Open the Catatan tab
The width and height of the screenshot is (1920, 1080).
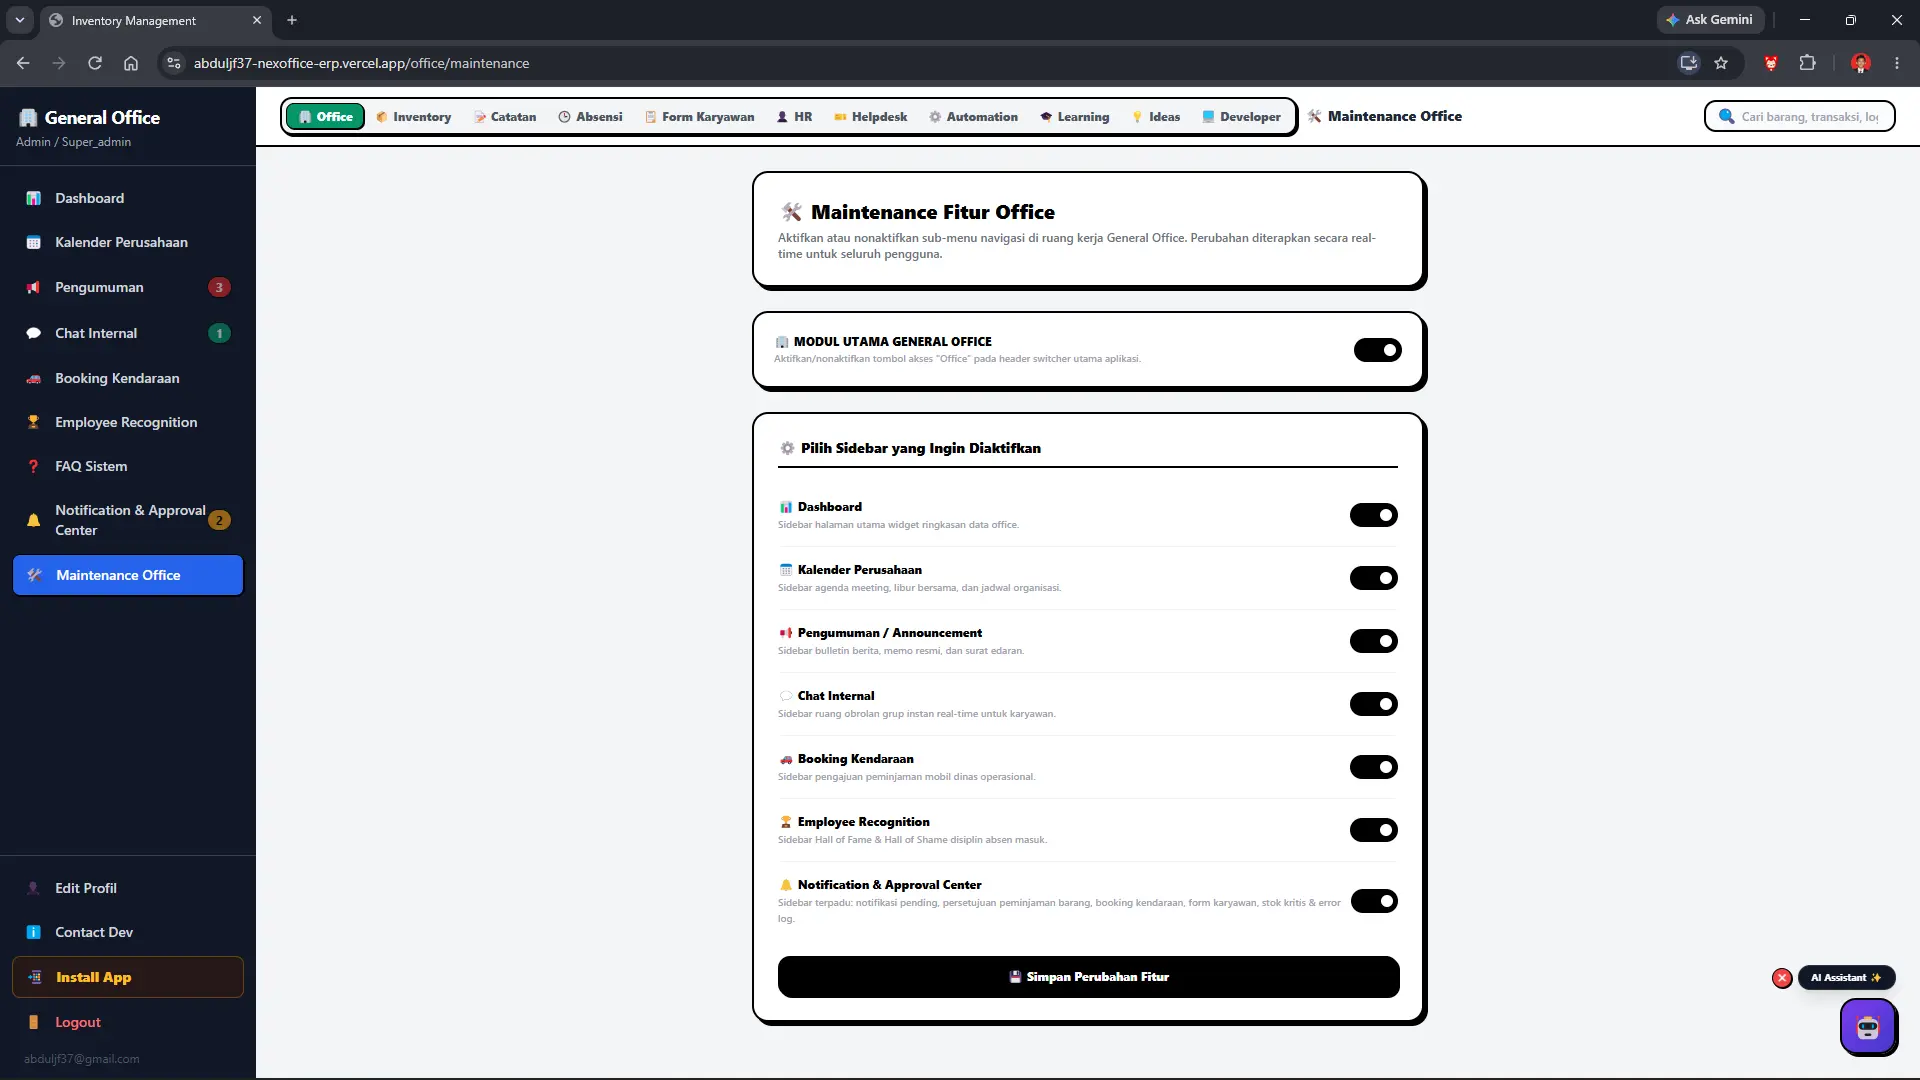(505, 117)
